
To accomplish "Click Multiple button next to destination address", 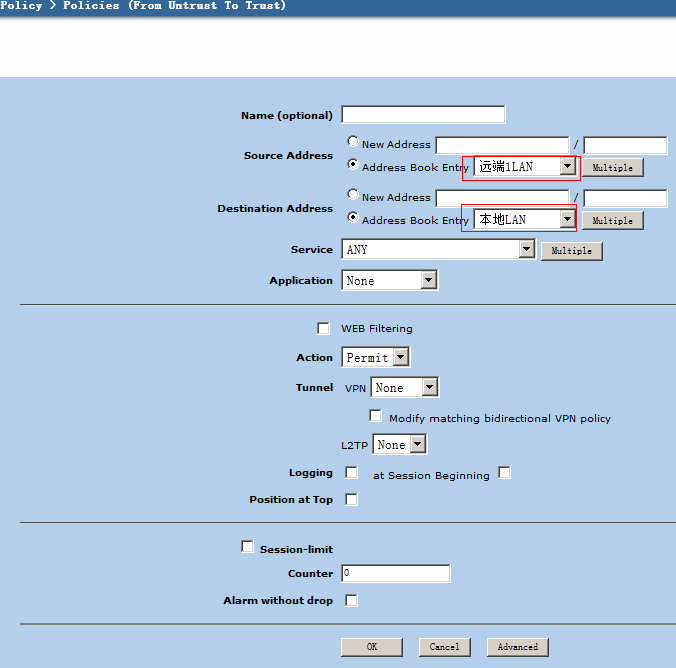I will click(612, 220).
